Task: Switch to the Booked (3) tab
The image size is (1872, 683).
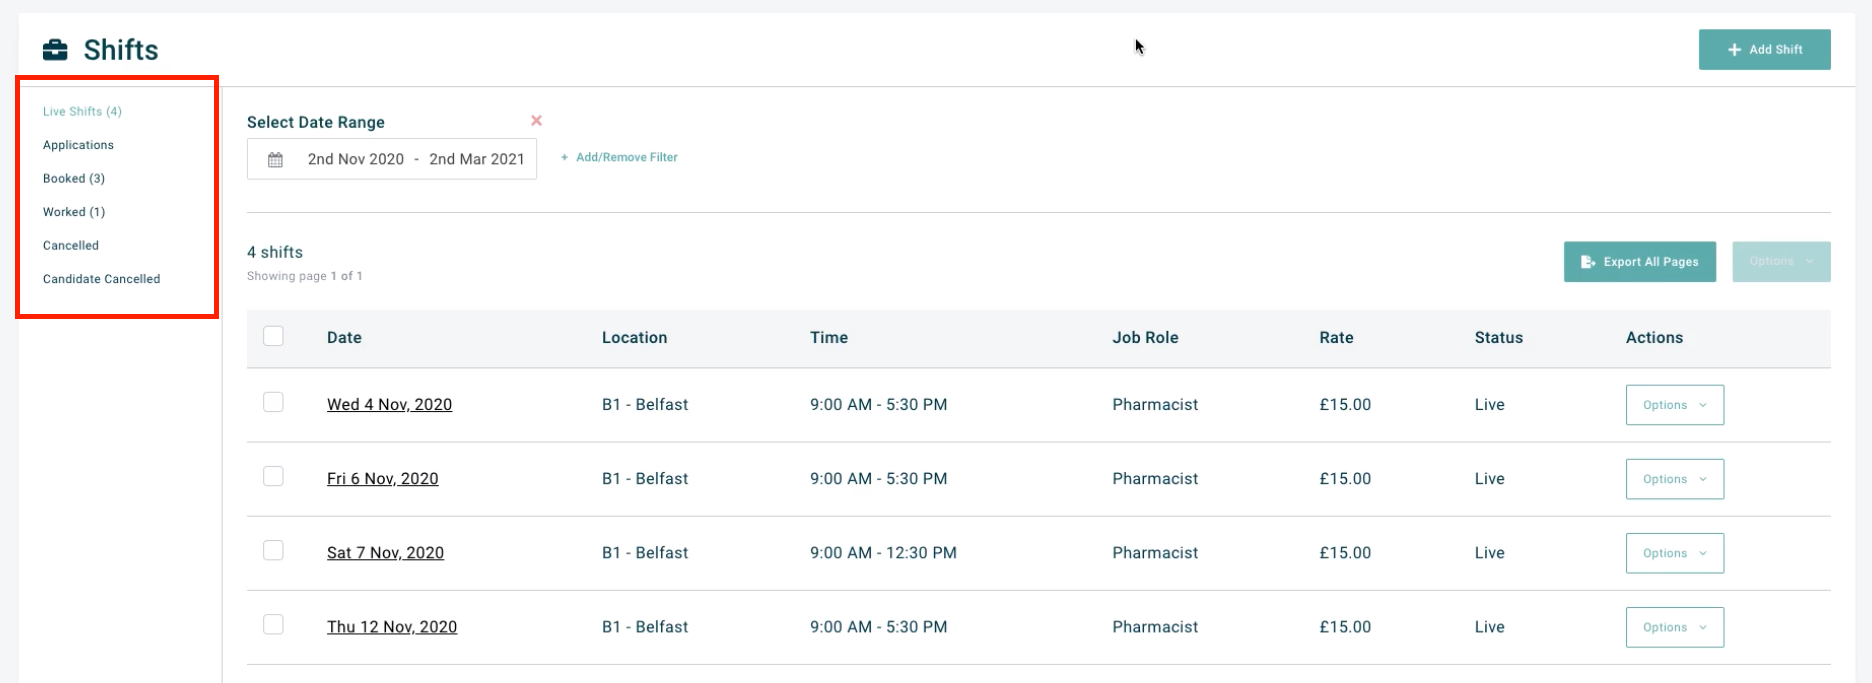Action: click(74, 179)
